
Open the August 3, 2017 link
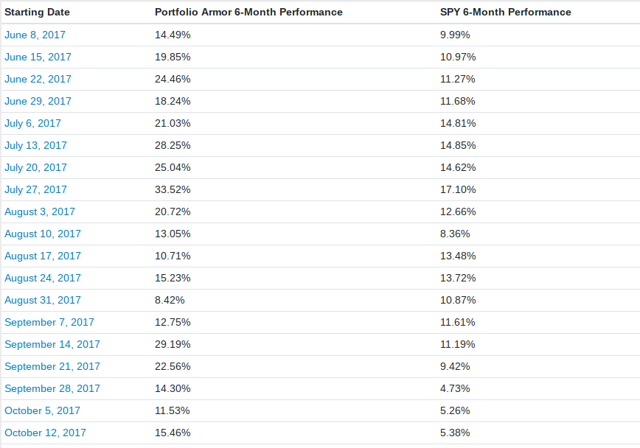(x=40, y=212)
